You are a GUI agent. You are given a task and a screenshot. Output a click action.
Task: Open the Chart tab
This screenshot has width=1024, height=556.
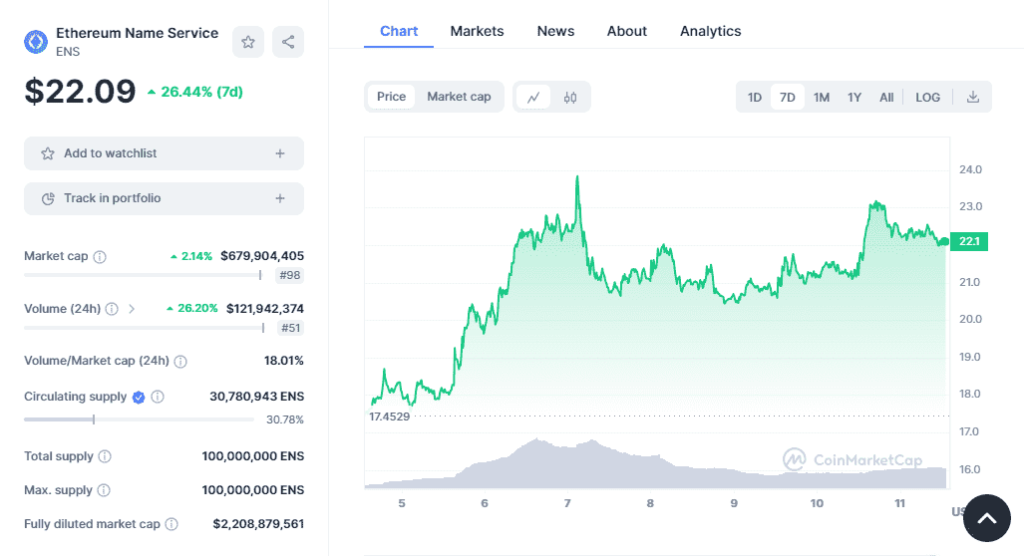click(x=398, y=31)
